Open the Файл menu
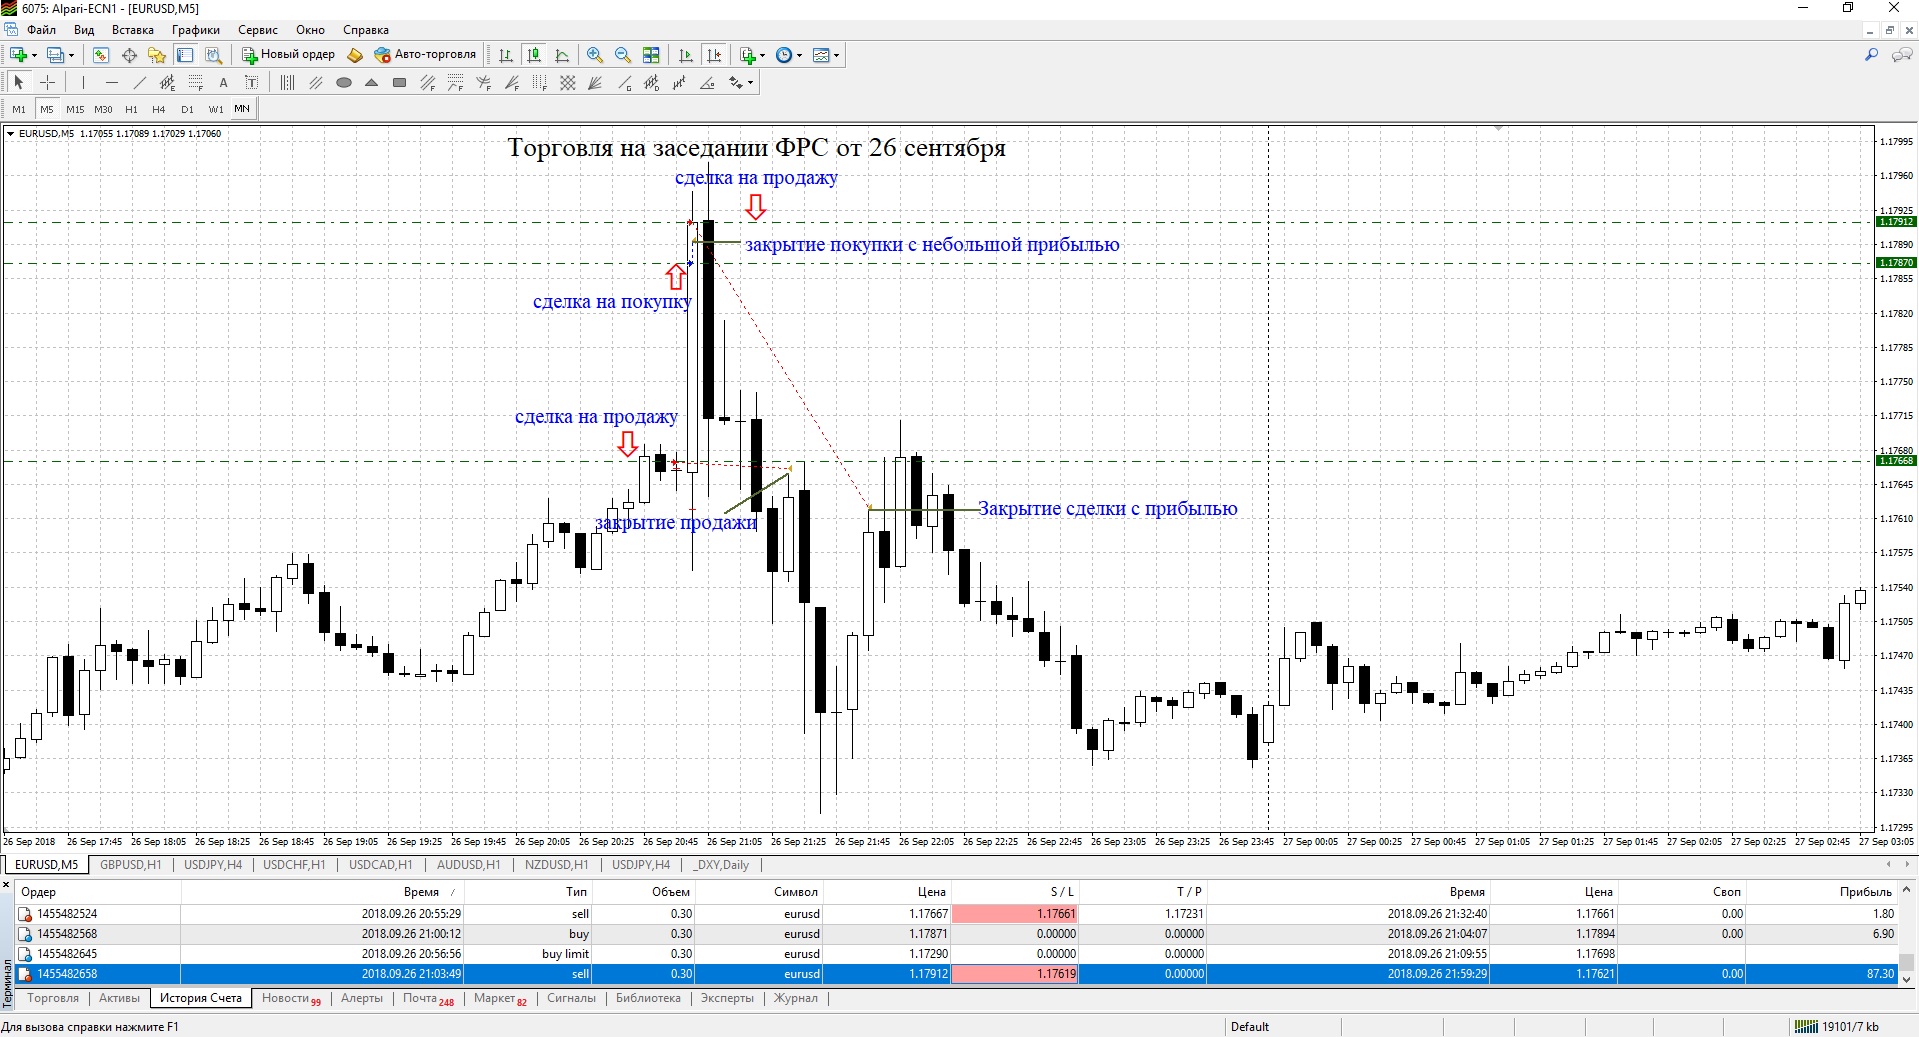This screenshot has height=1037, width=1919. pyautogui.click(x=42, y=30)
